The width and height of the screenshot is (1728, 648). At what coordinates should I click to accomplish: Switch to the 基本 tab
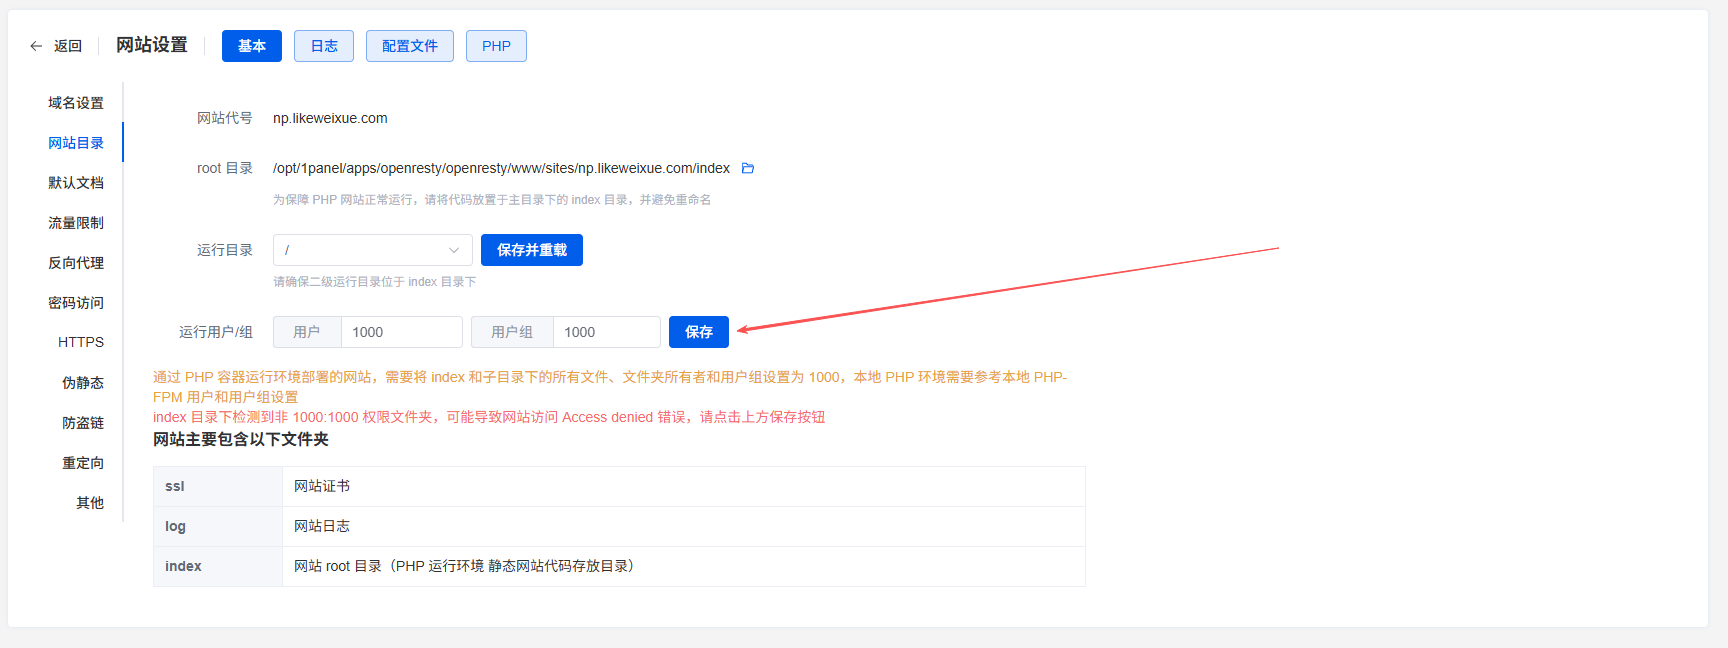point(252,46)
